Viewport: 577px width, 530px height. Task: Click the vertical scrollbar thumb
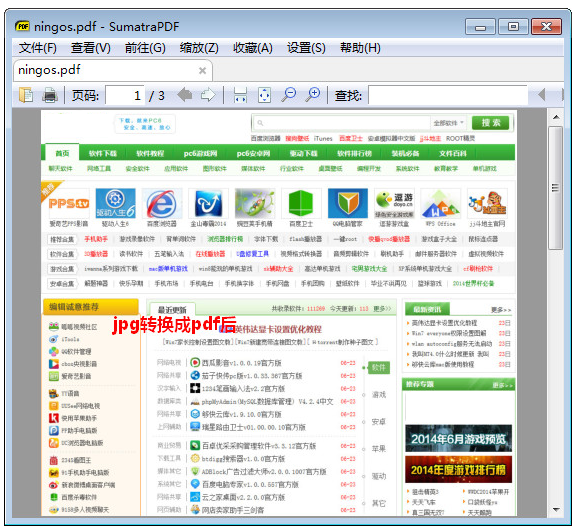(556, 188)
